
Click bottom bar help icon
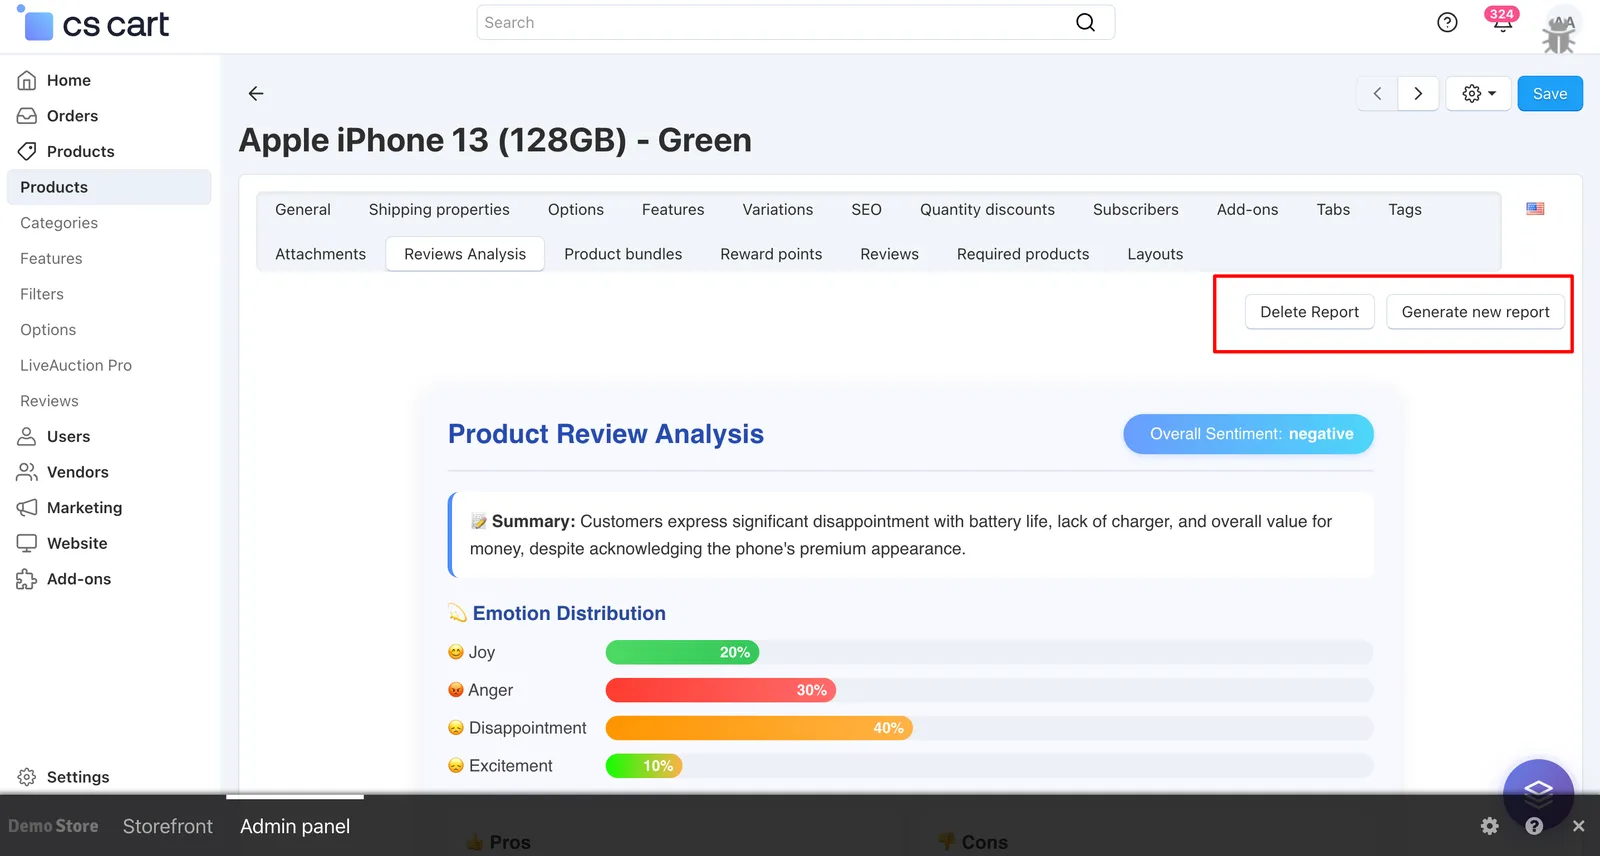pyautogui.click(x=1534, y=826)
